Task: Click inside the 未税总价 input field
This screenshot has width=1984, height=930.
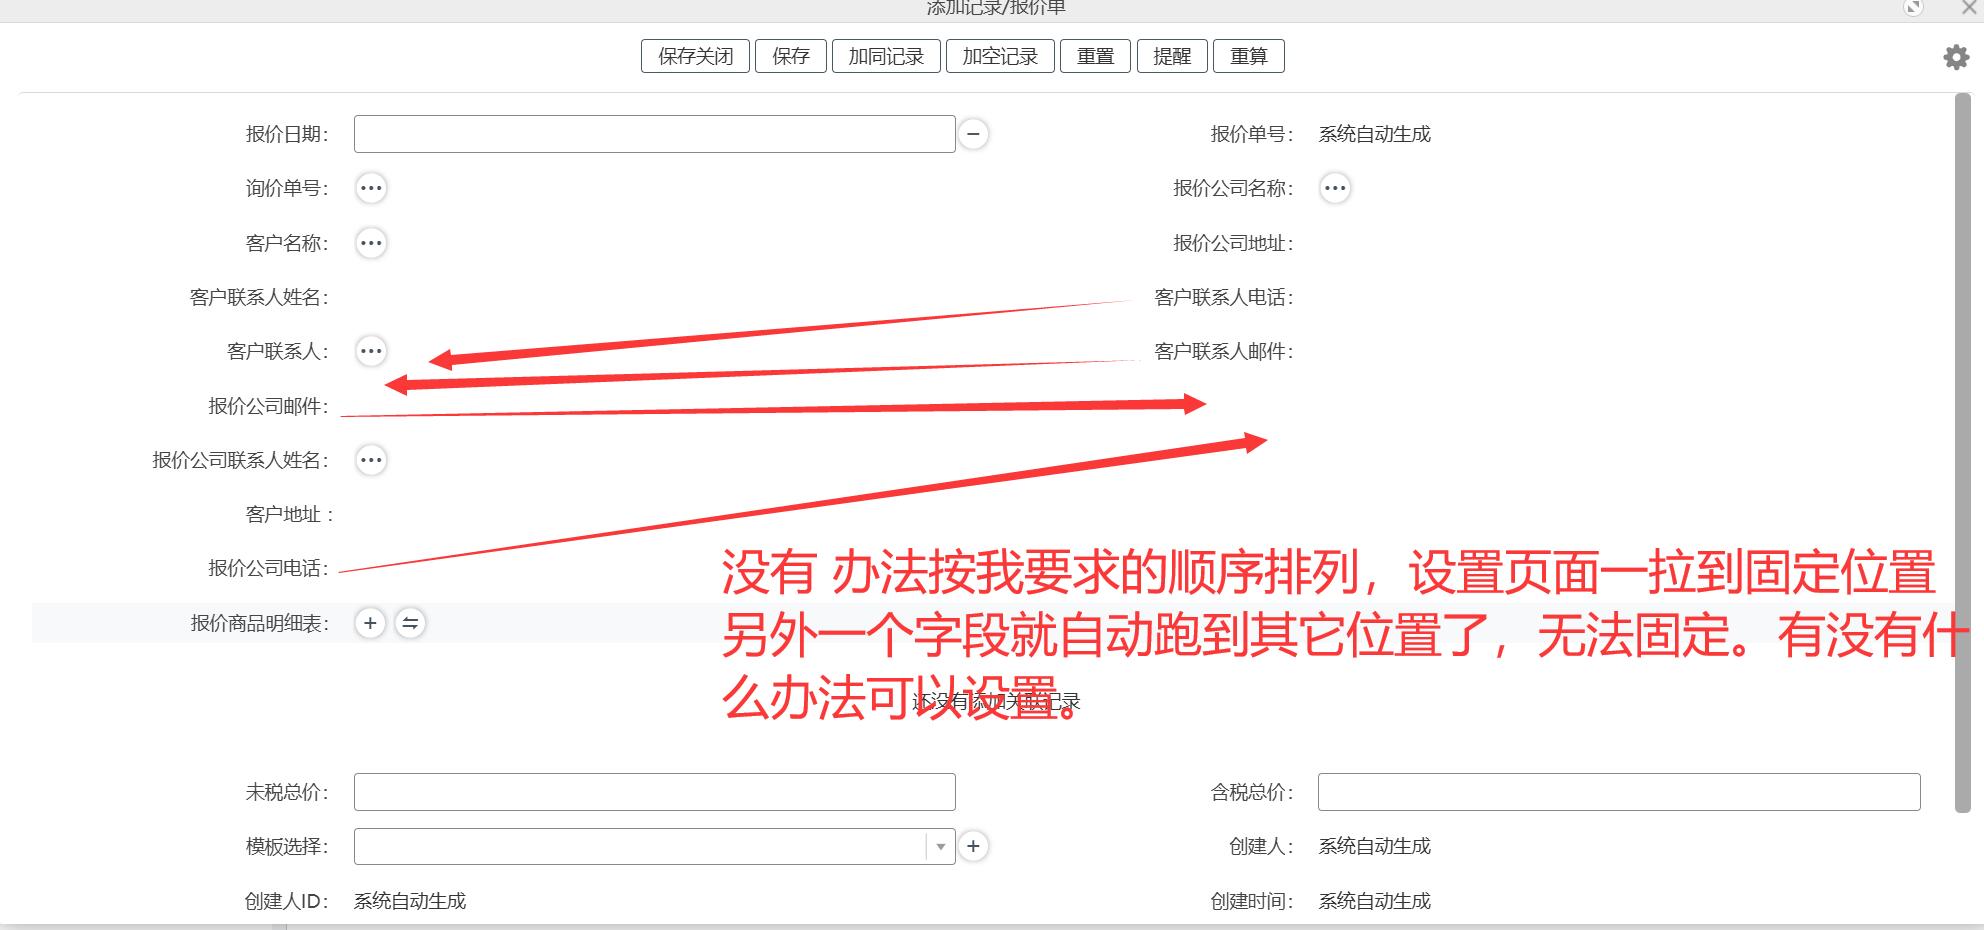Action: pyautogui.click(x=654, y=791)
